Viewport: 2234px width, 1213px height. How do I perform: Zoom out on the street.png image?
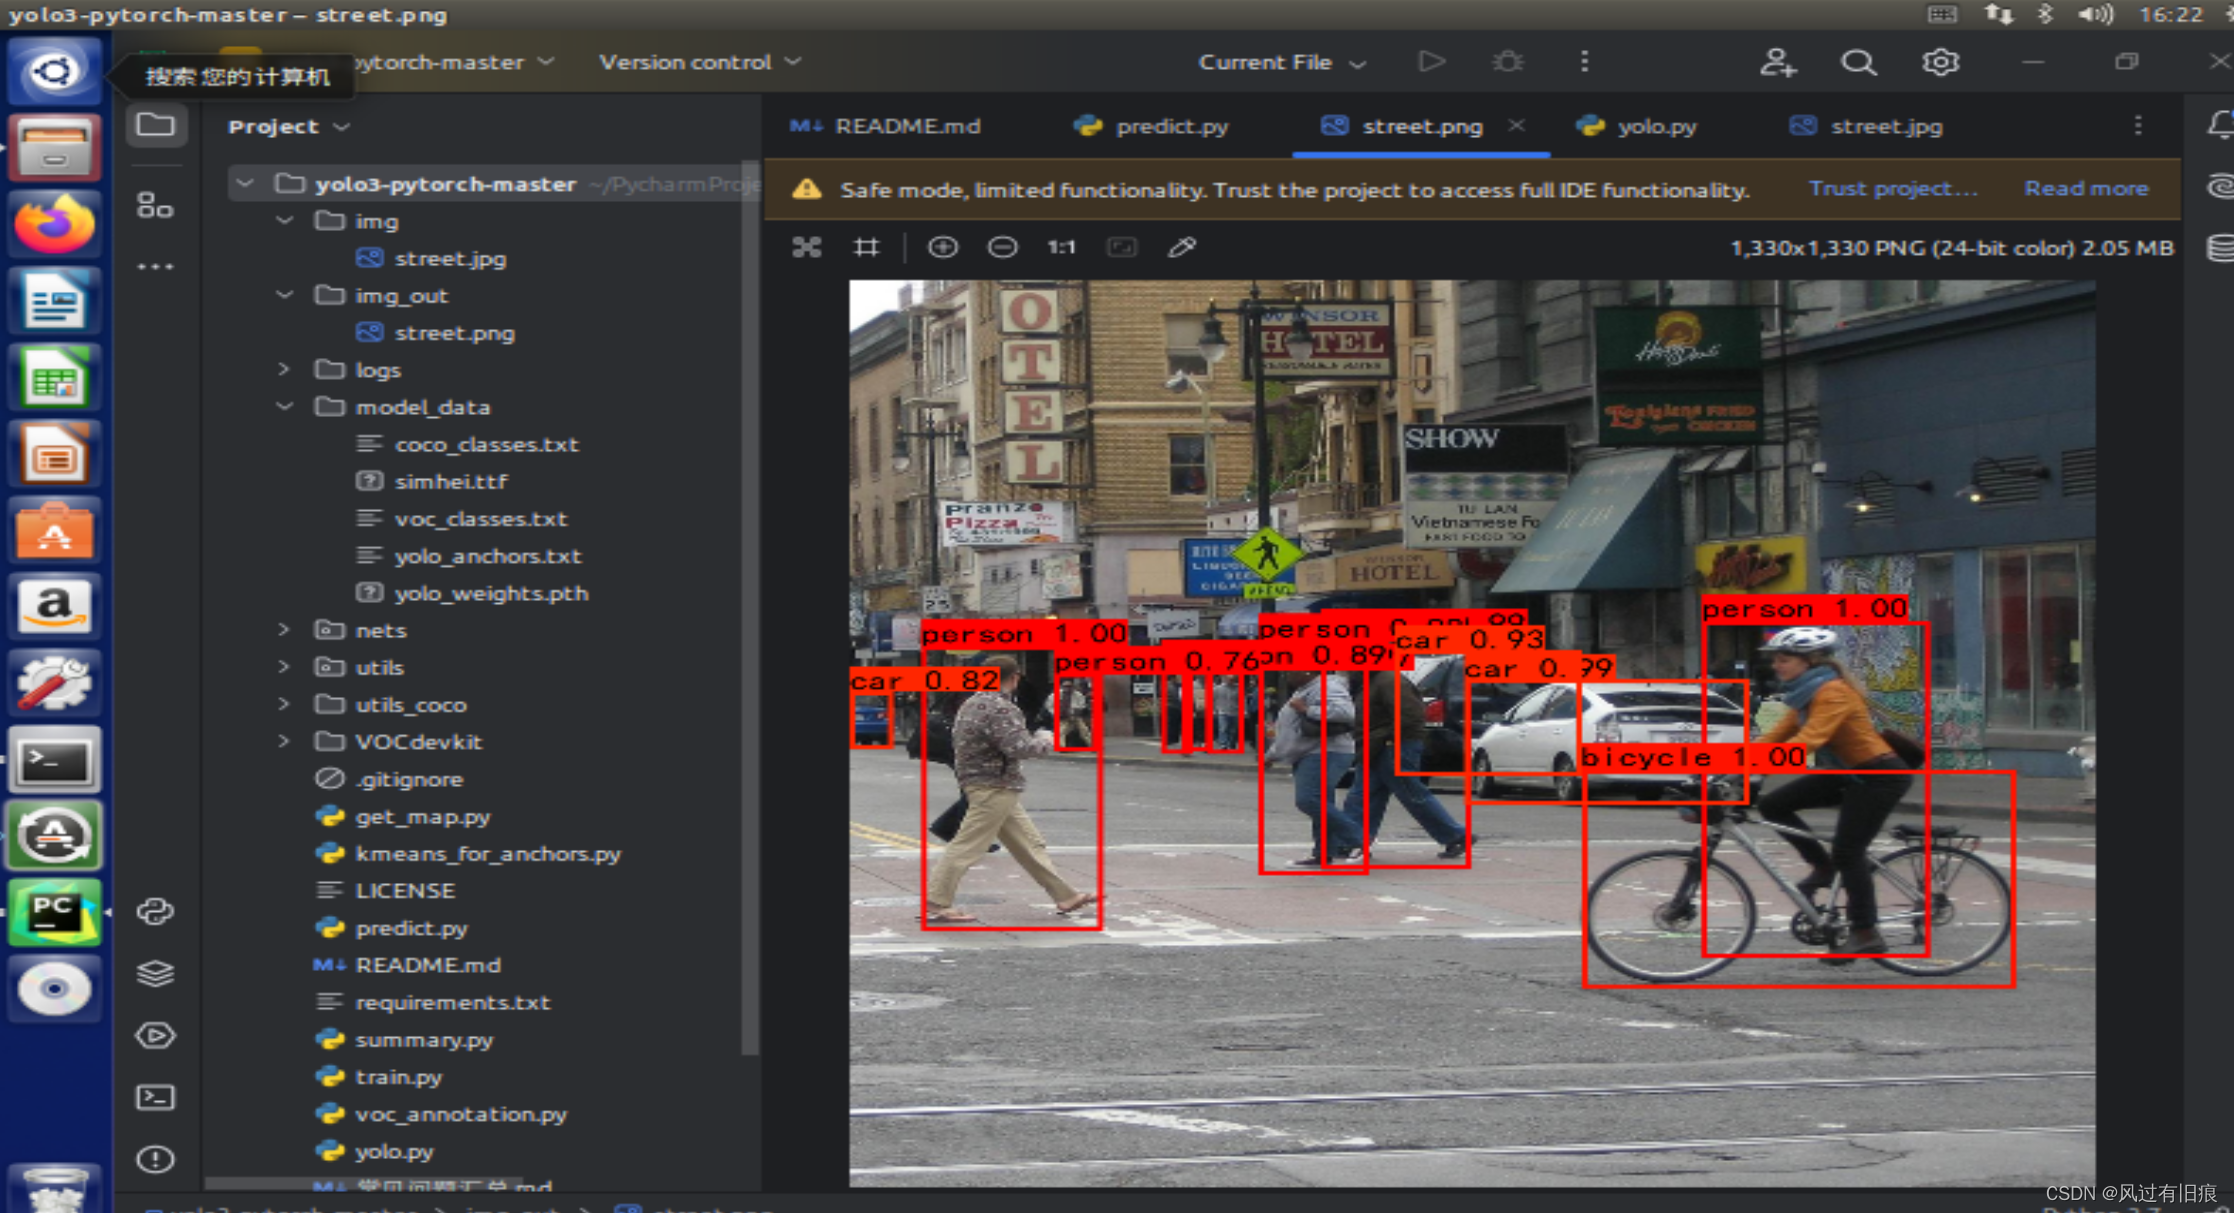[x=1002, y=247]
